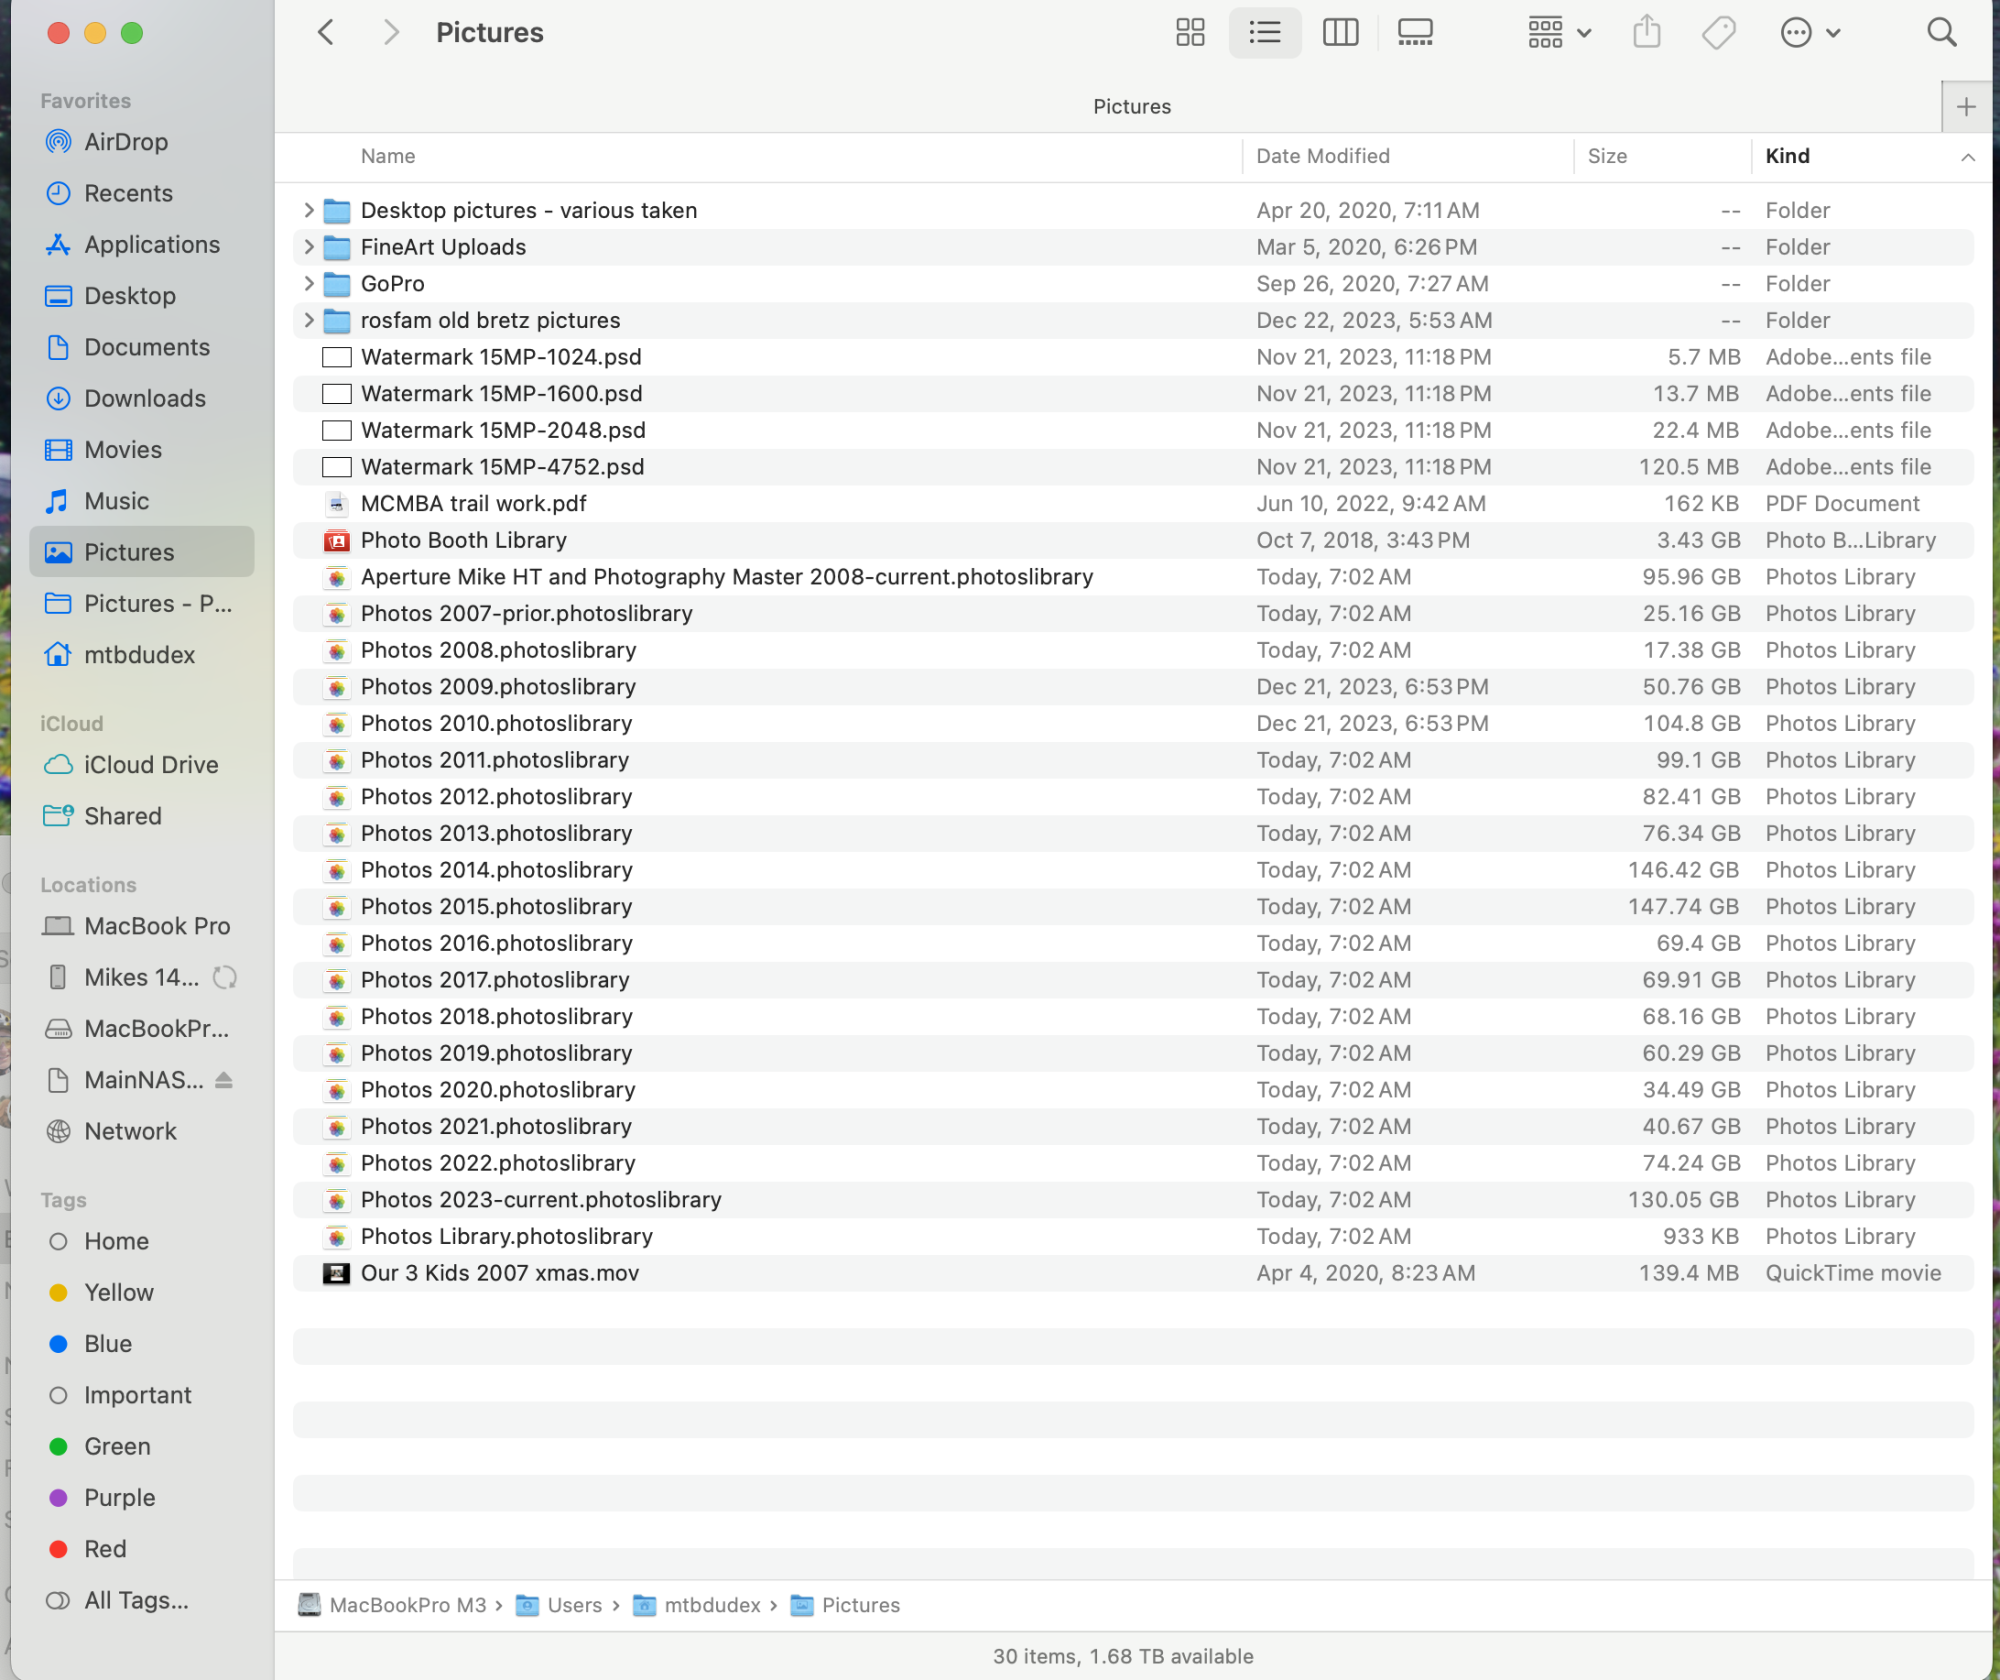Filter by the Green tag
The width and height of the screenshot is (2000, 1680).
[117, 1447]
